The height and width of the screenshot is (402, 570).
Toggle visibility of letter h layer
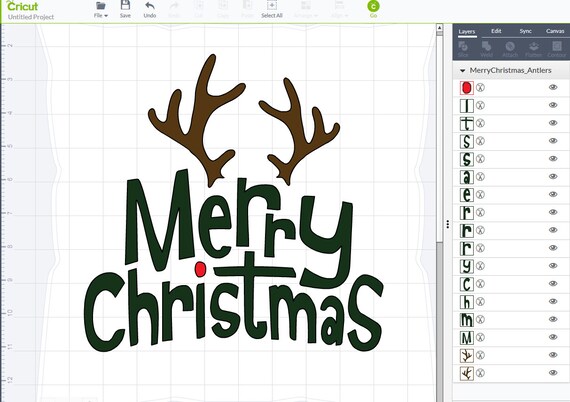pyautogui.click(x=553, y=301)
